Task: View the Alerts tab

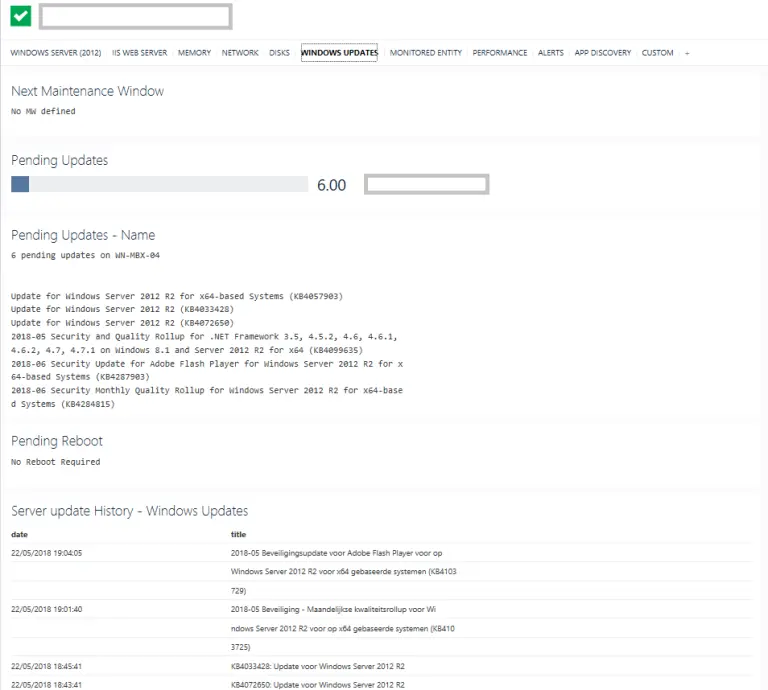Action: (551, 53)
